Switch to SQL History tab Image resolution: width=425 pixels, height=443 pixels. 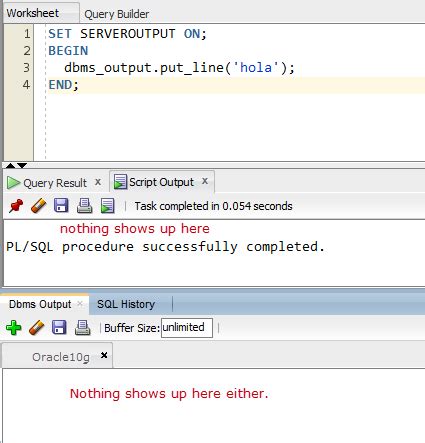126,304
